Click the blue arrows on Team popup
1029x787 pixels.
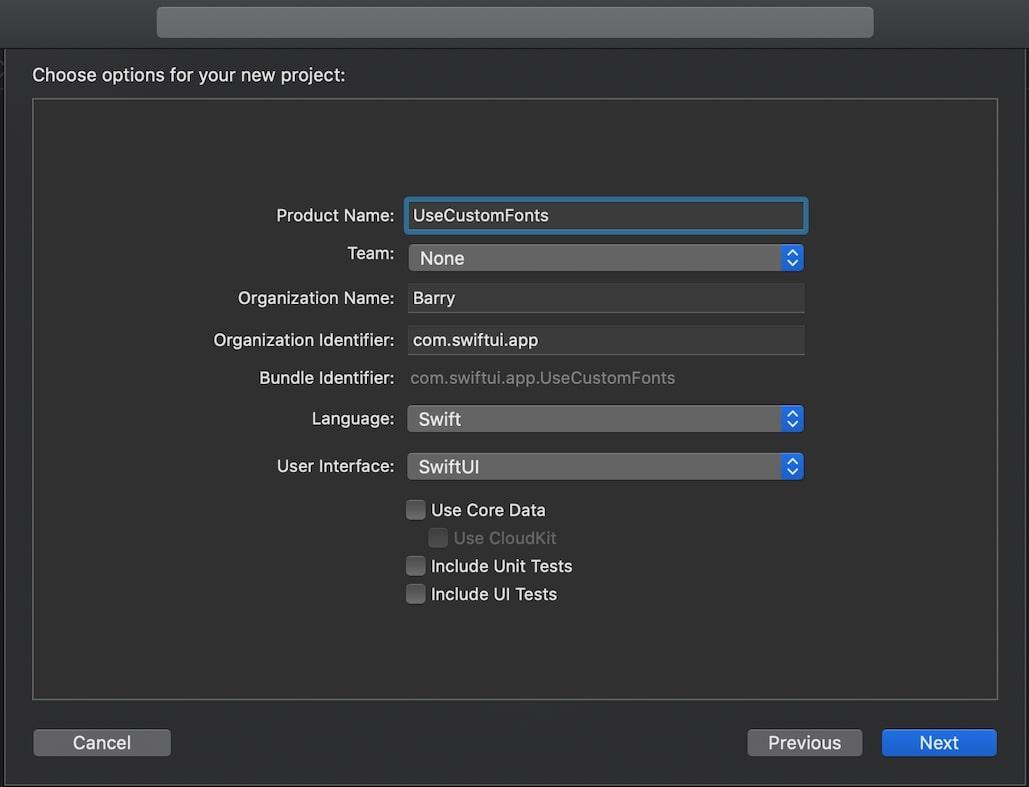792,258
